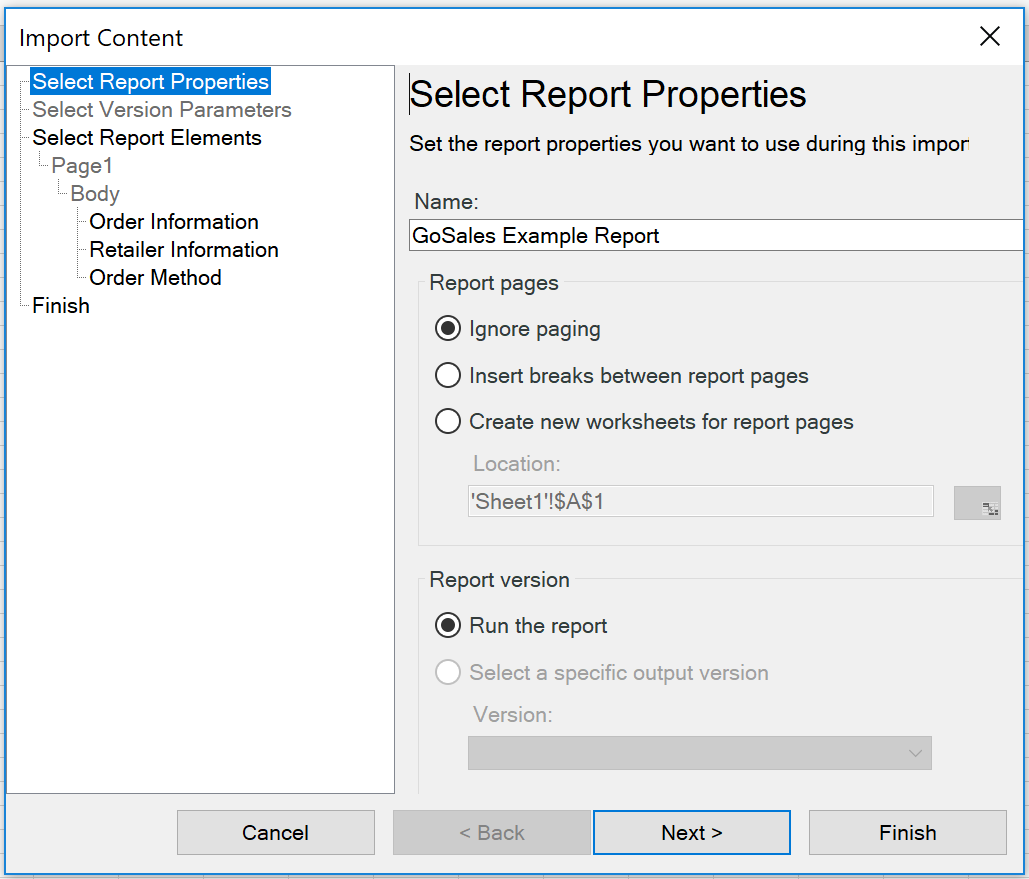Click in the Location field showing 'Sheet1'!$A$1
The image size is (1029, 879).
point(700,502)
